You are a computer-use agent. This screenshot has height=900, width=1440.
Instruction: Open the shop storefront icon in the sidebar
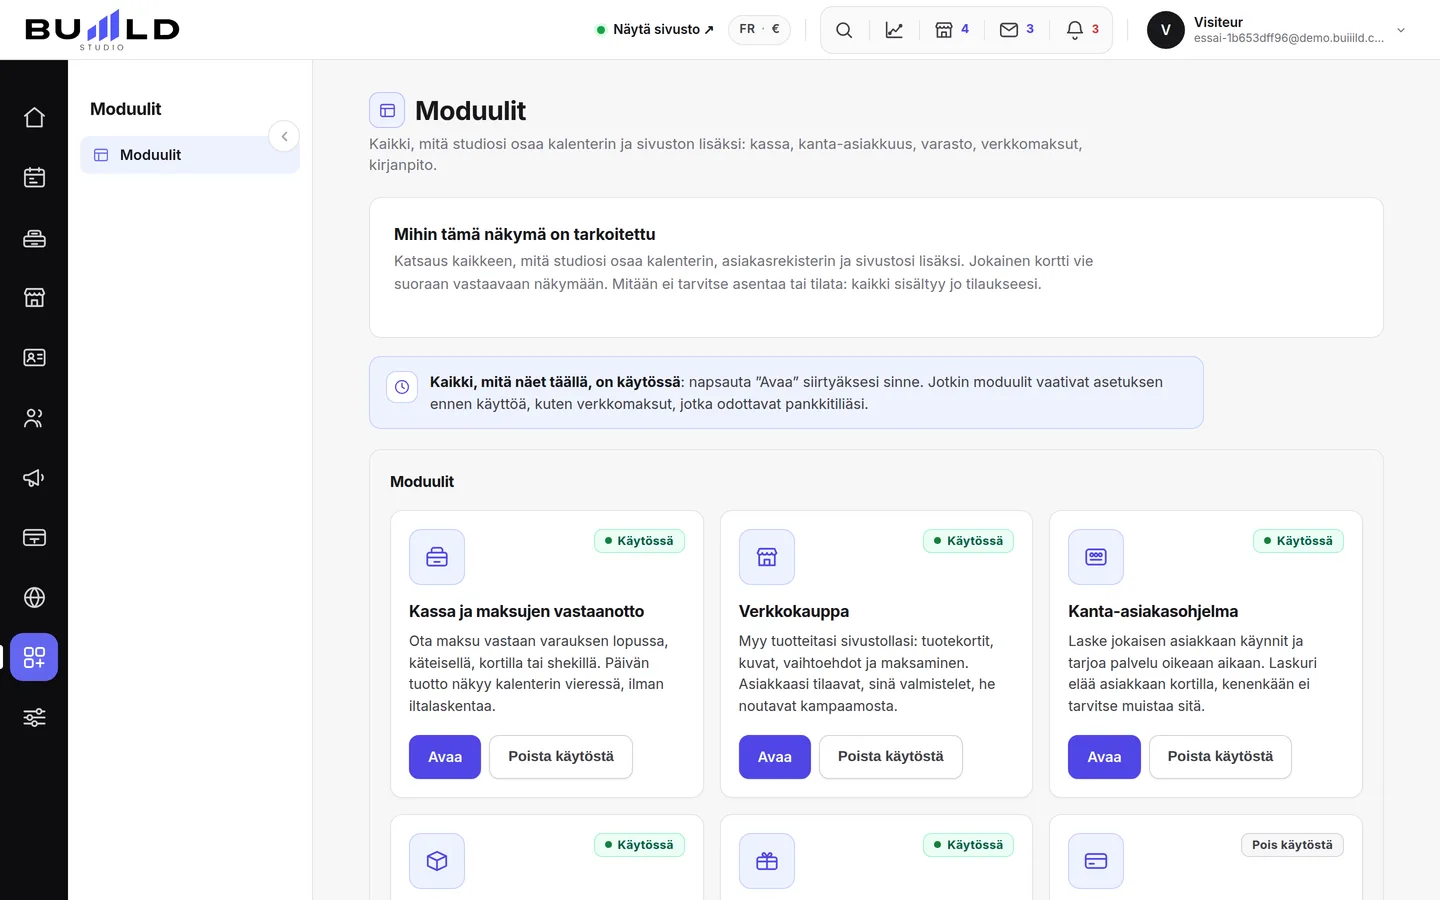34,298
